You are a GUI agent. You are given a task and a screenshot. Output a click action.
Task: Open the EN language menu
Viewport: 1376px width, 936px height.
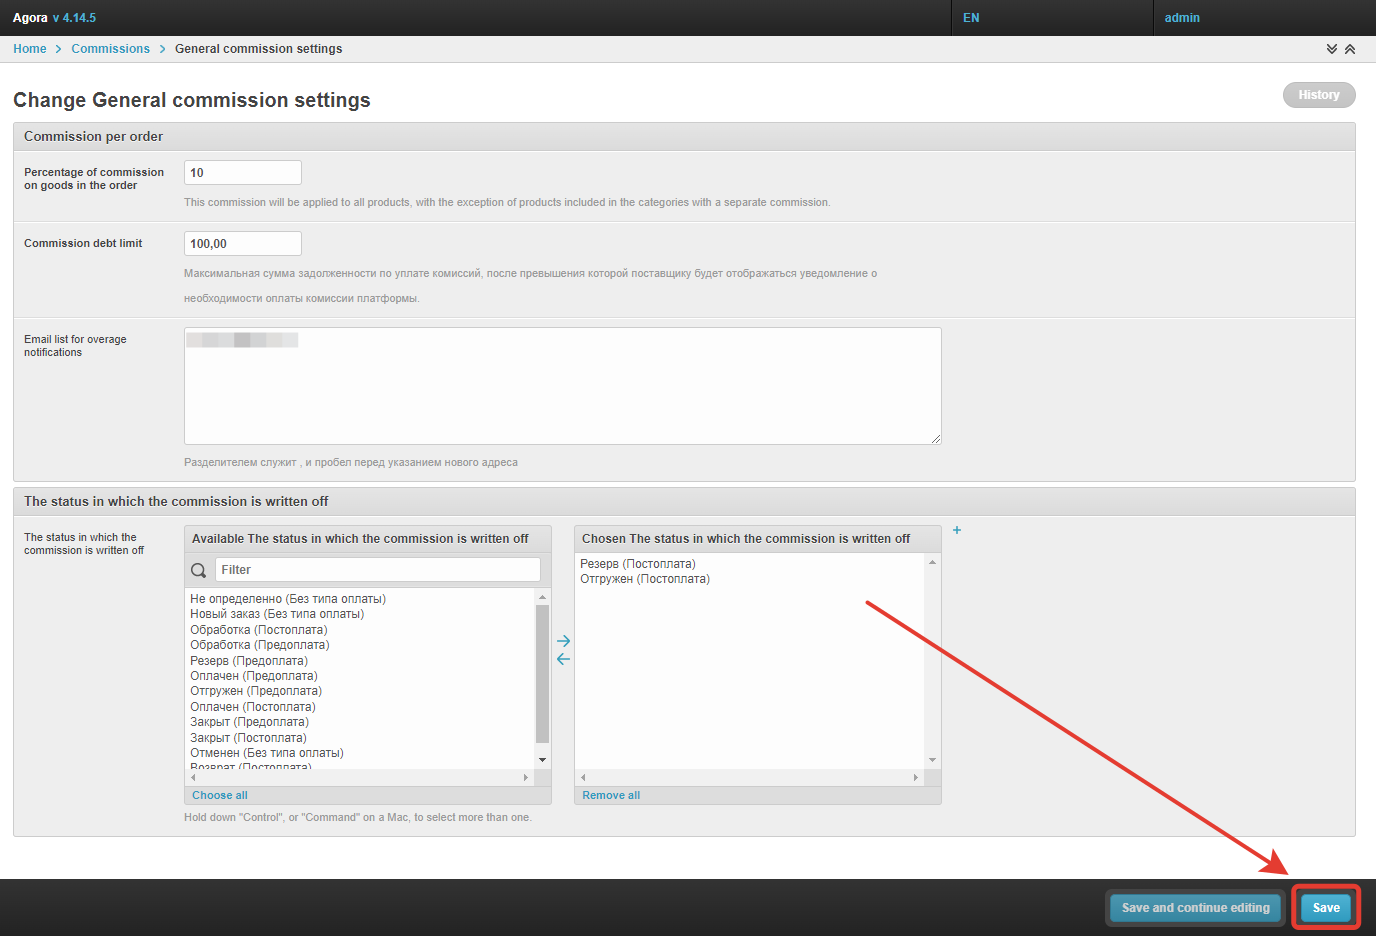click(971, 18)
